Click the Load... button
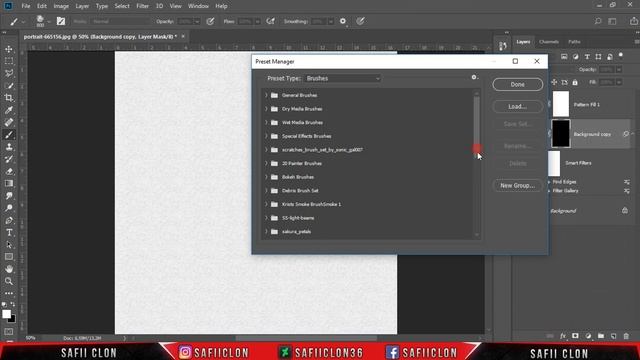This screenshot has width=640, height=360. [518, 107]
